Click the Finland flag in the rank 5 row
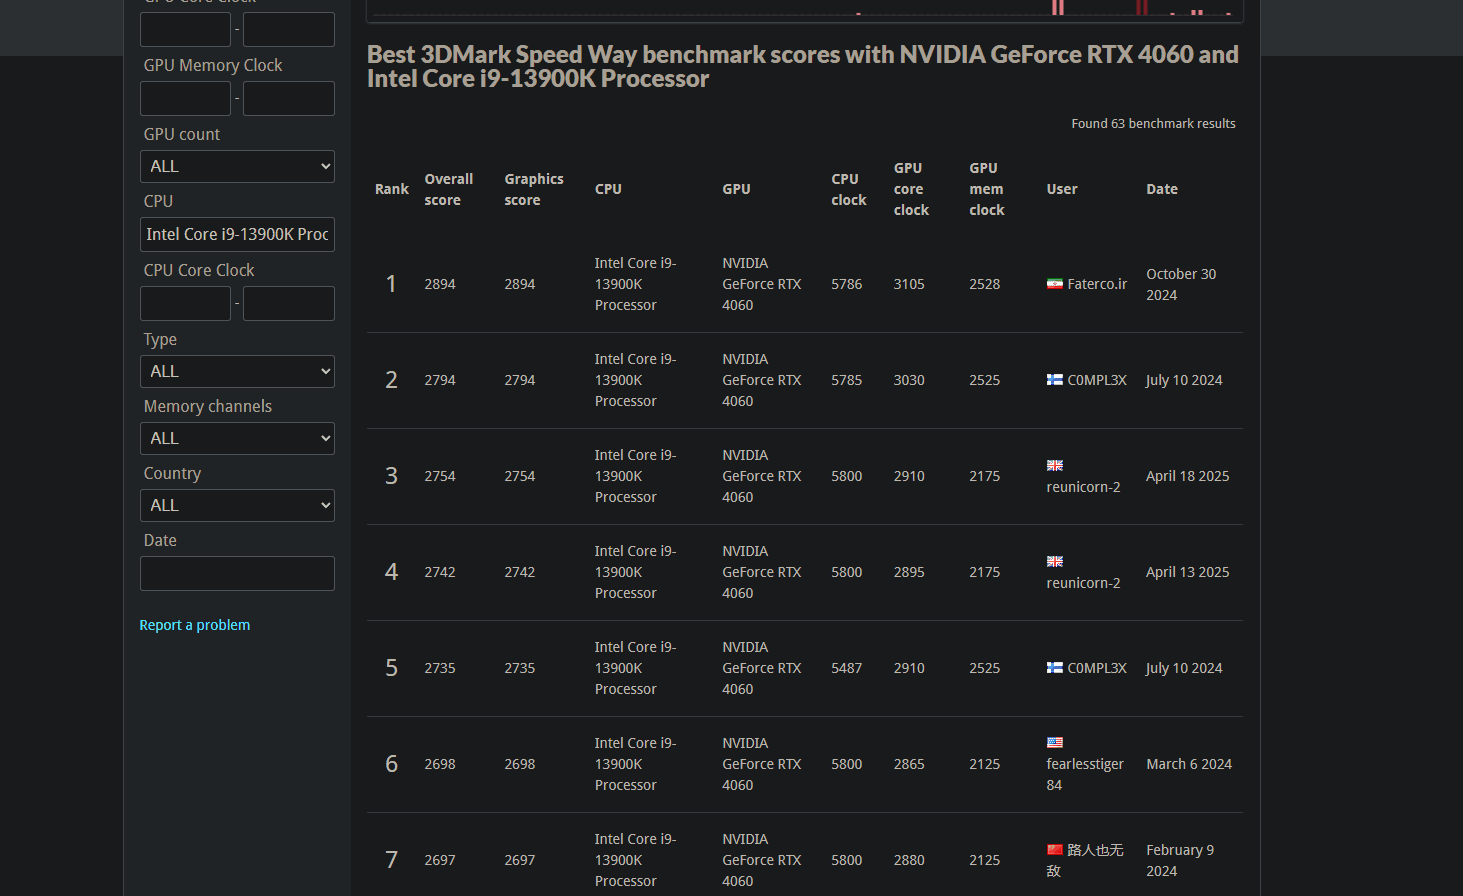Screen dimensions: 1463x896 [x=1054, y=668]
